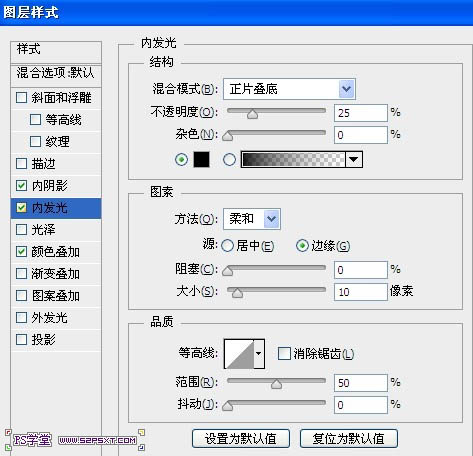Viewport: 473px width, 456px height.
Task: Tick the 消除锯齿 anti-alias checkbox
Action: tap(284, 354)
